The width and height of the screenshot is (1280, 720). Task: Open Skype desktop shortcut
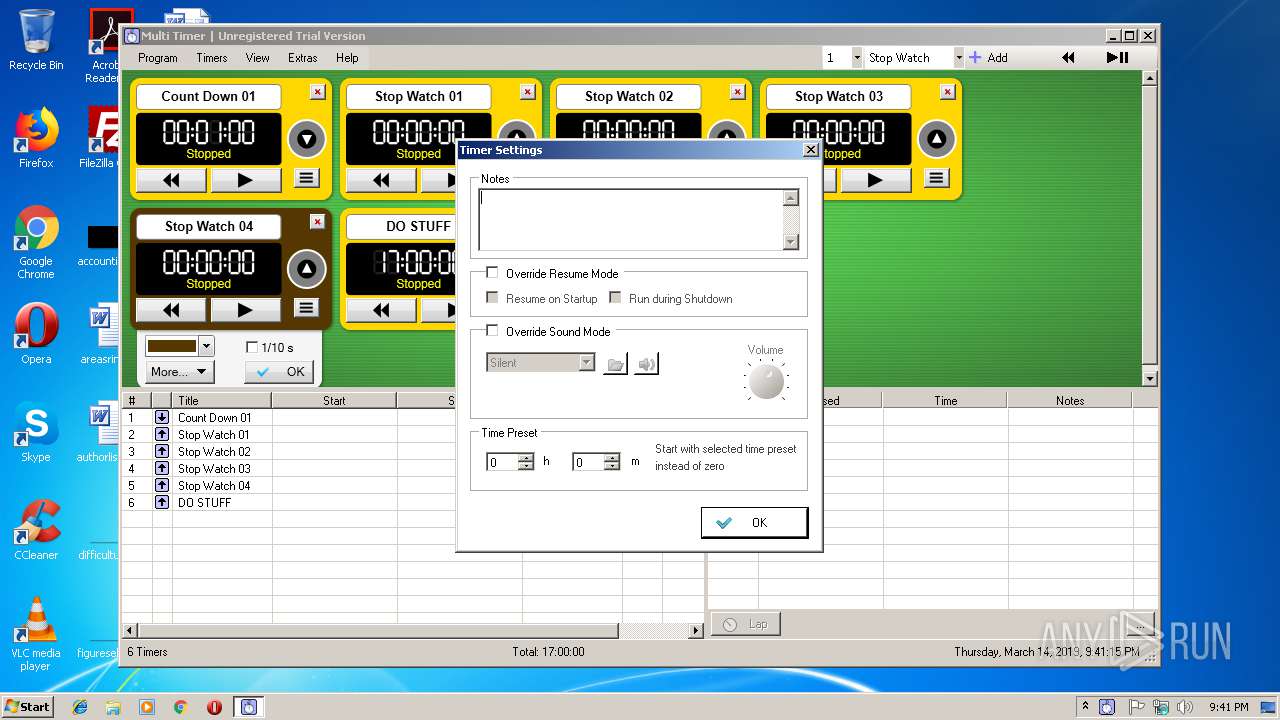[x=36, y=433]
